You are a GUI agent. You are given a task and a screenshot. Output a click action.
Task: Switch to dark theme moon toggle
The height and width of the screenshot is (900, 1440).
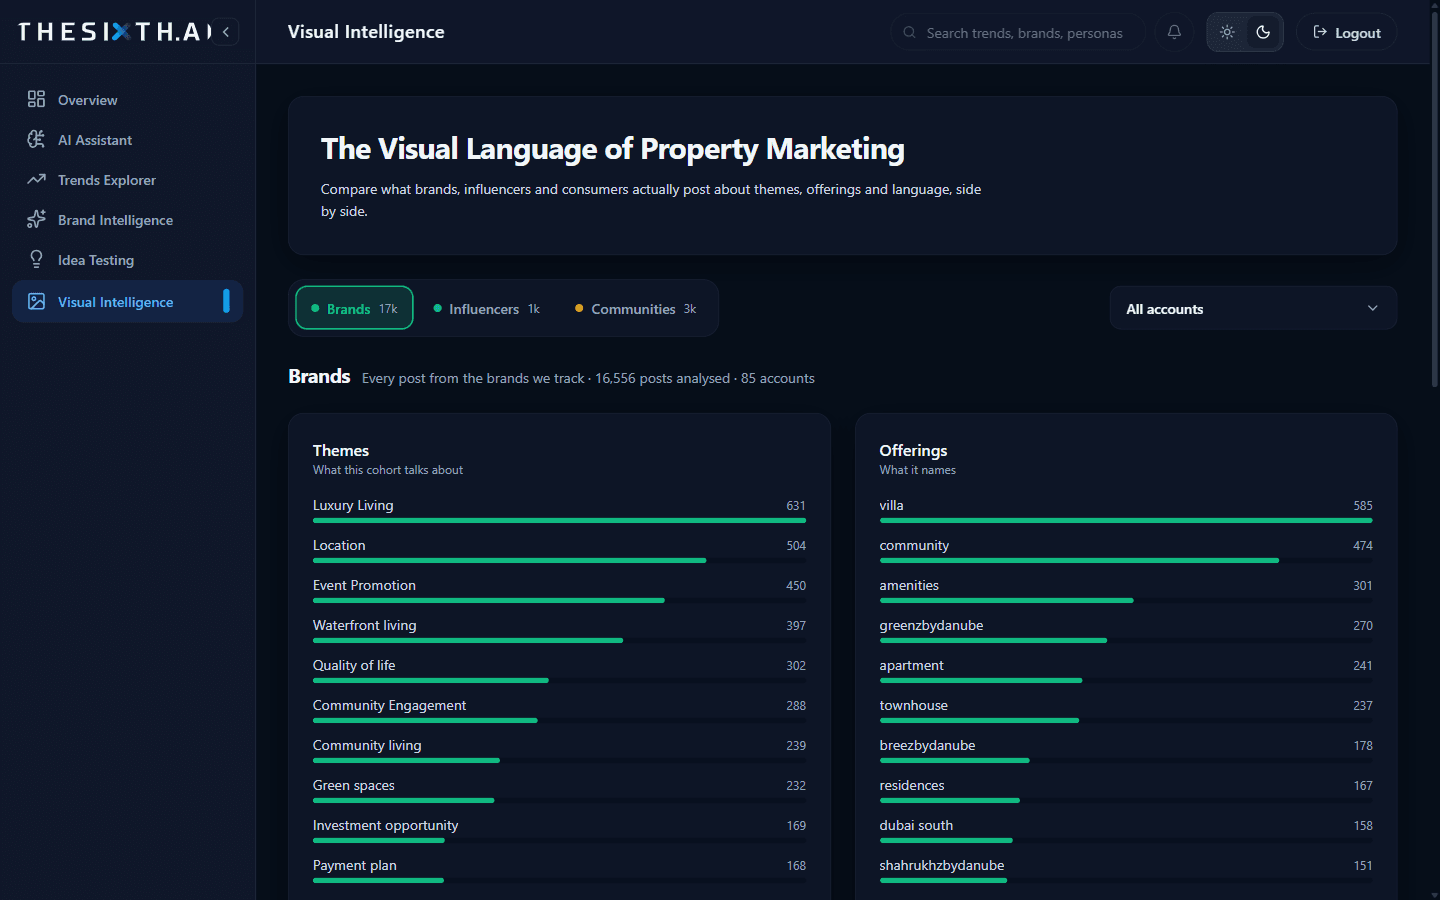[x=1263, y=32]
